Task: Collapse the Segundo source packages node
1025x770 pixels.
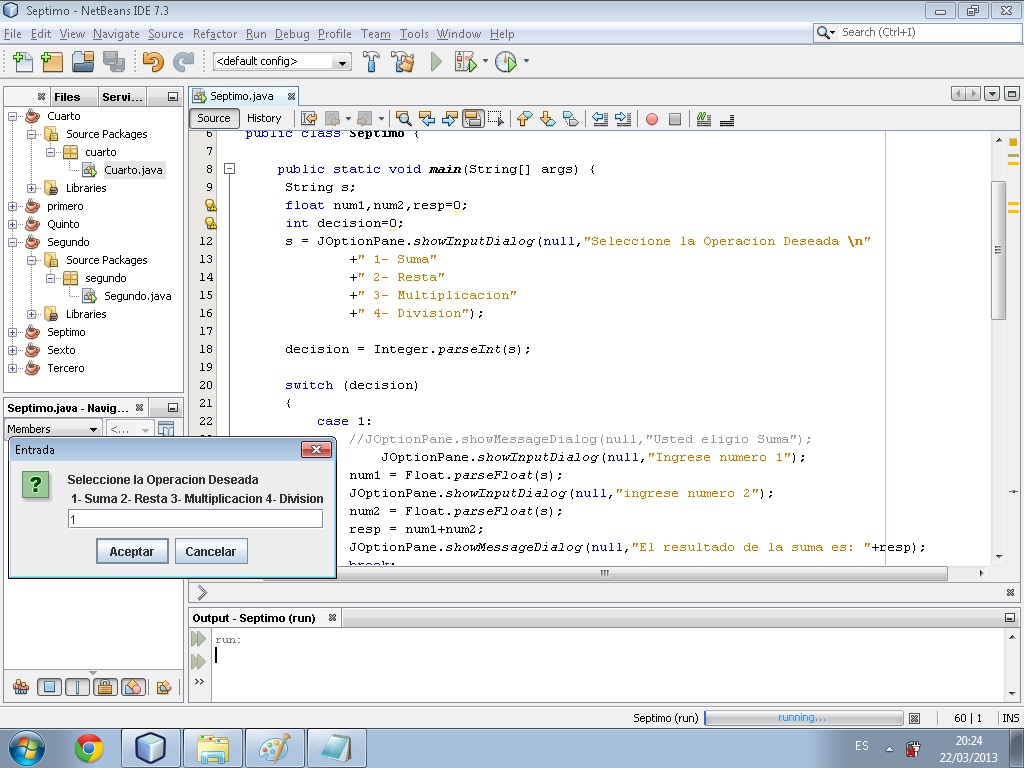Action: click(x=30, y=259)
